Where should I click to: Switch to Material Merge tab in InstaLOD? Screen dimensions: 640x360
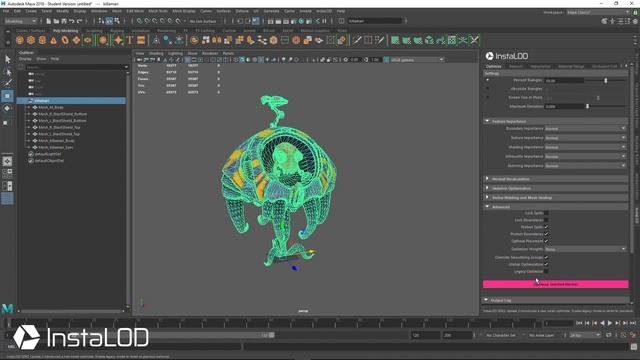click(x=571, y=66)
